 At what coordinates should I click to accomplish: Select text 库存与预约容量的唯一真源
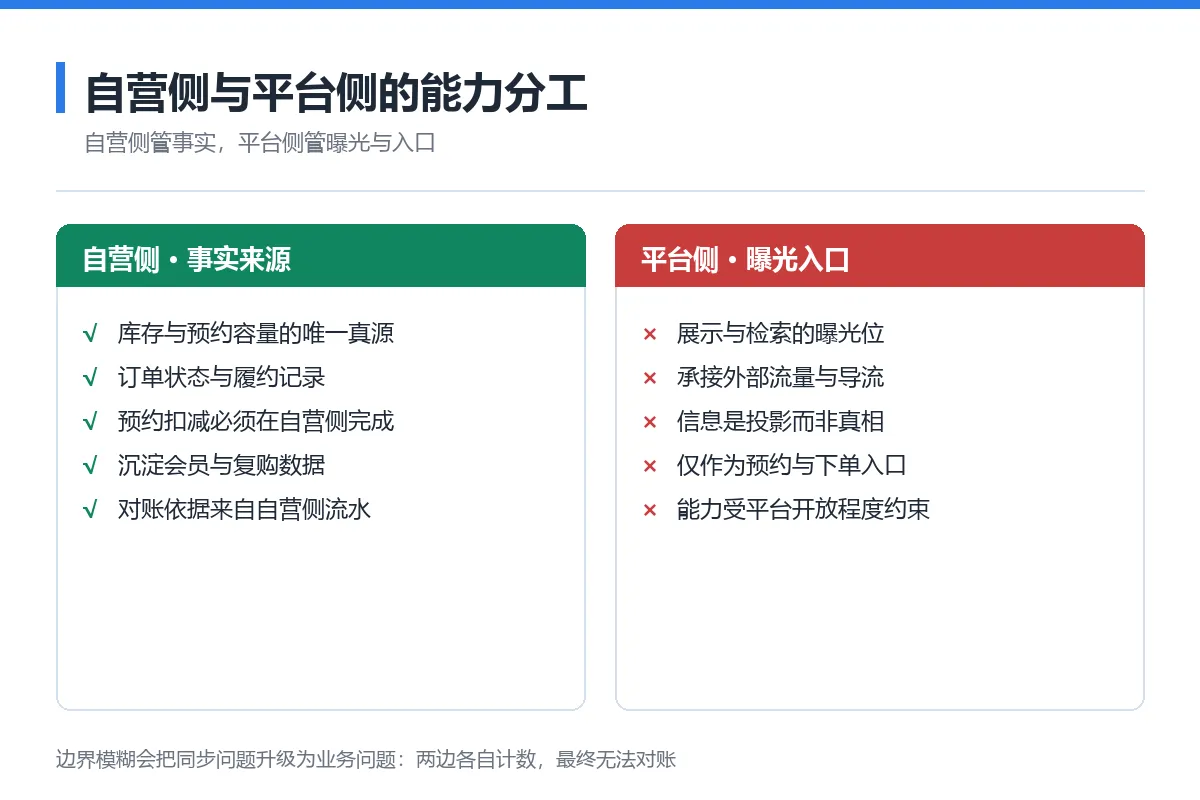click(256, 334)
